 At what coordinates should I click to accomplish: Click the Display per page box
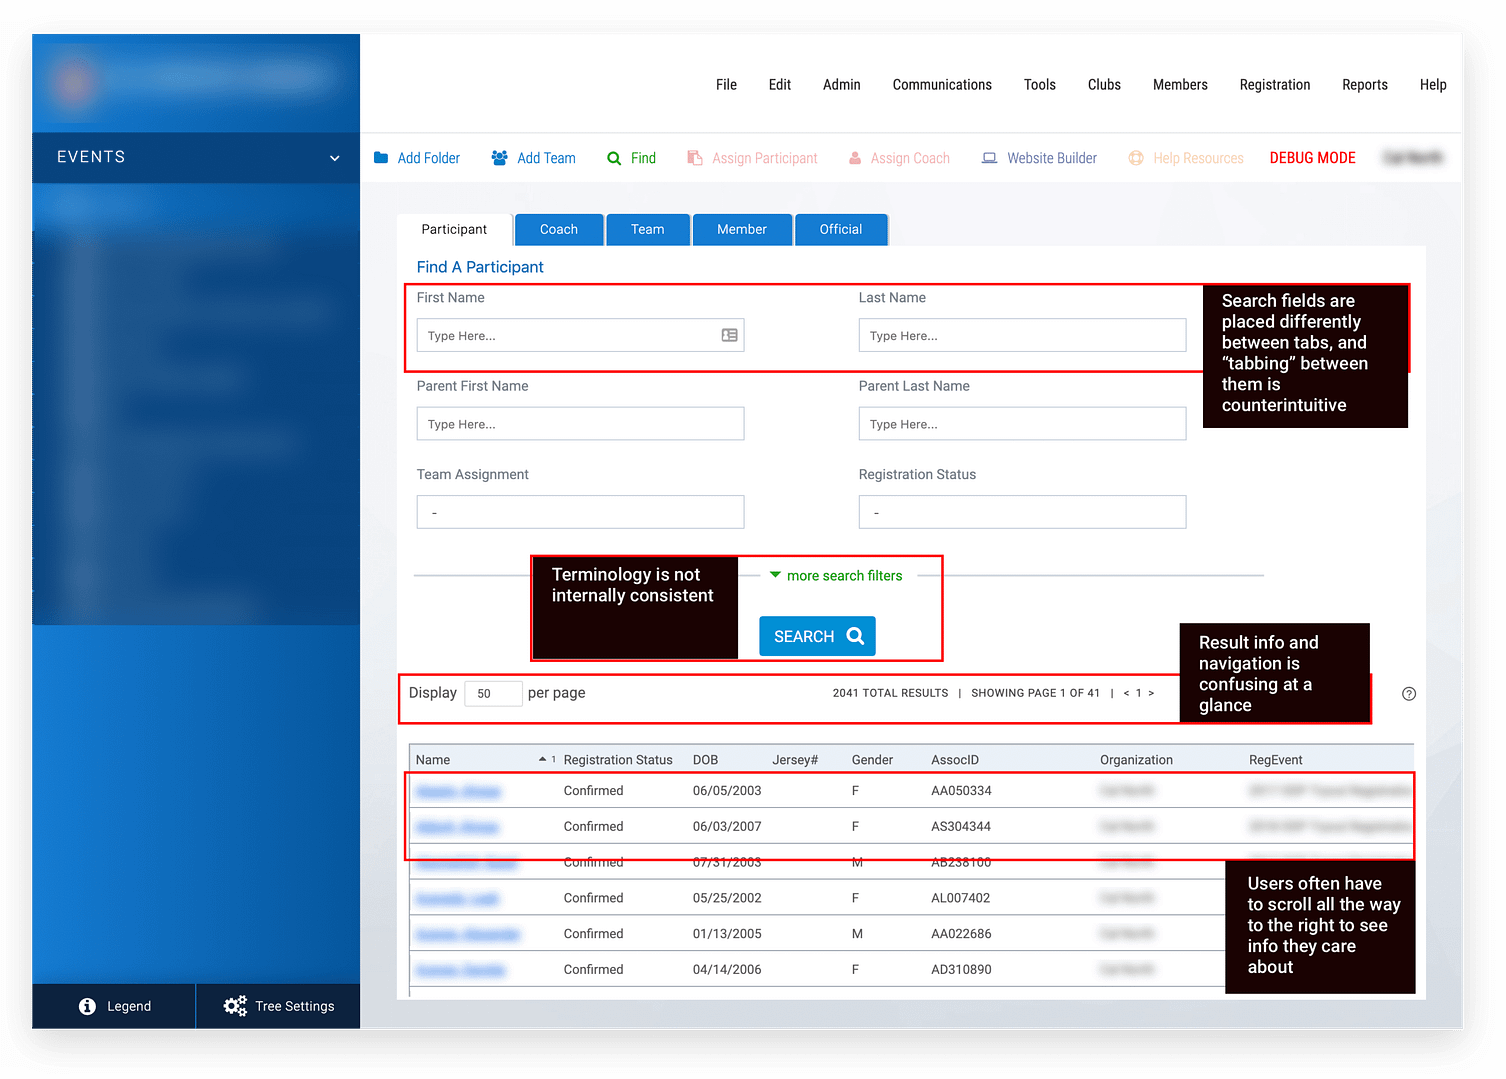493,693
